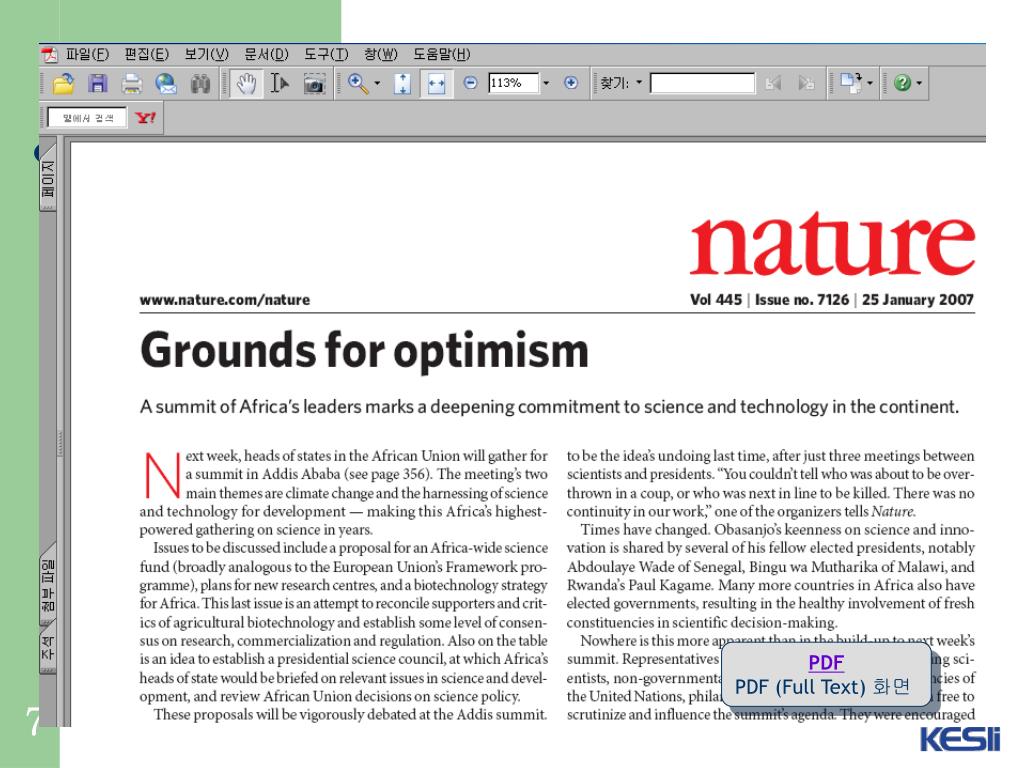Image resolution: width=1024 pixels, height=768 pixels.
Task: Open the zoom percentage dropdown arrow
Action: (546, 83)
